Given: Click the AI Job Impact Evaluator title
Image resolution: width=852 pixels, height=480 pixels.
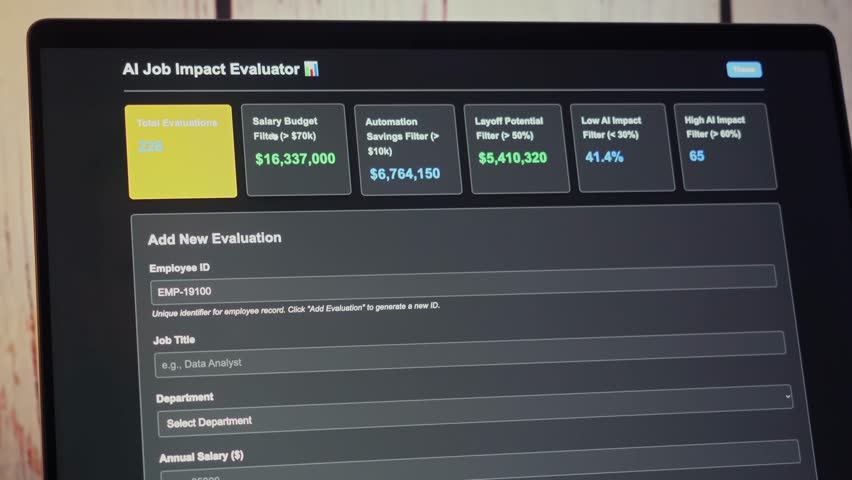Looking at the screenshot, I should pyautogui.click(x=211, y=69).
